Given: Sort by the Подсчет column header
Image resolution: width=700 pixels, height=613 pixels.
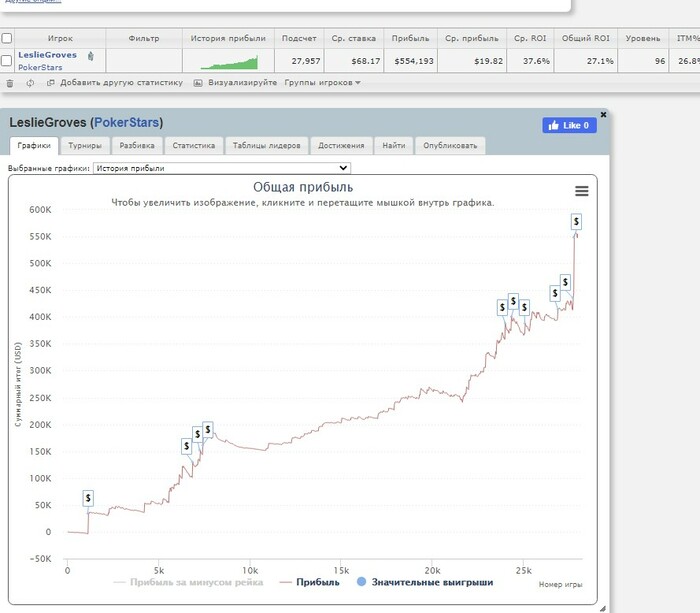Looking at the screenshot, I should click(299, 38).
